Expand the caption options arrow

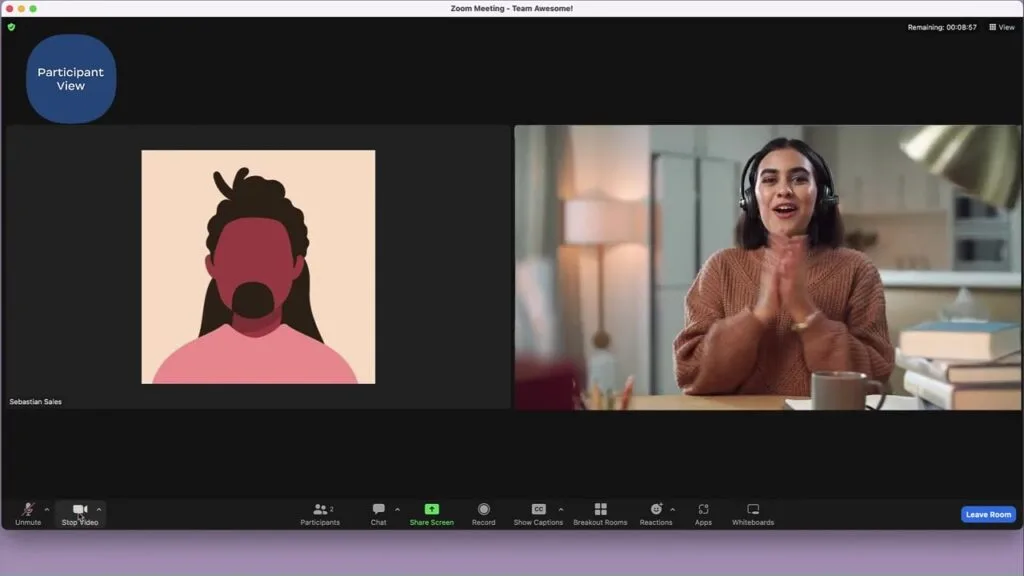(x=560, y=510)
